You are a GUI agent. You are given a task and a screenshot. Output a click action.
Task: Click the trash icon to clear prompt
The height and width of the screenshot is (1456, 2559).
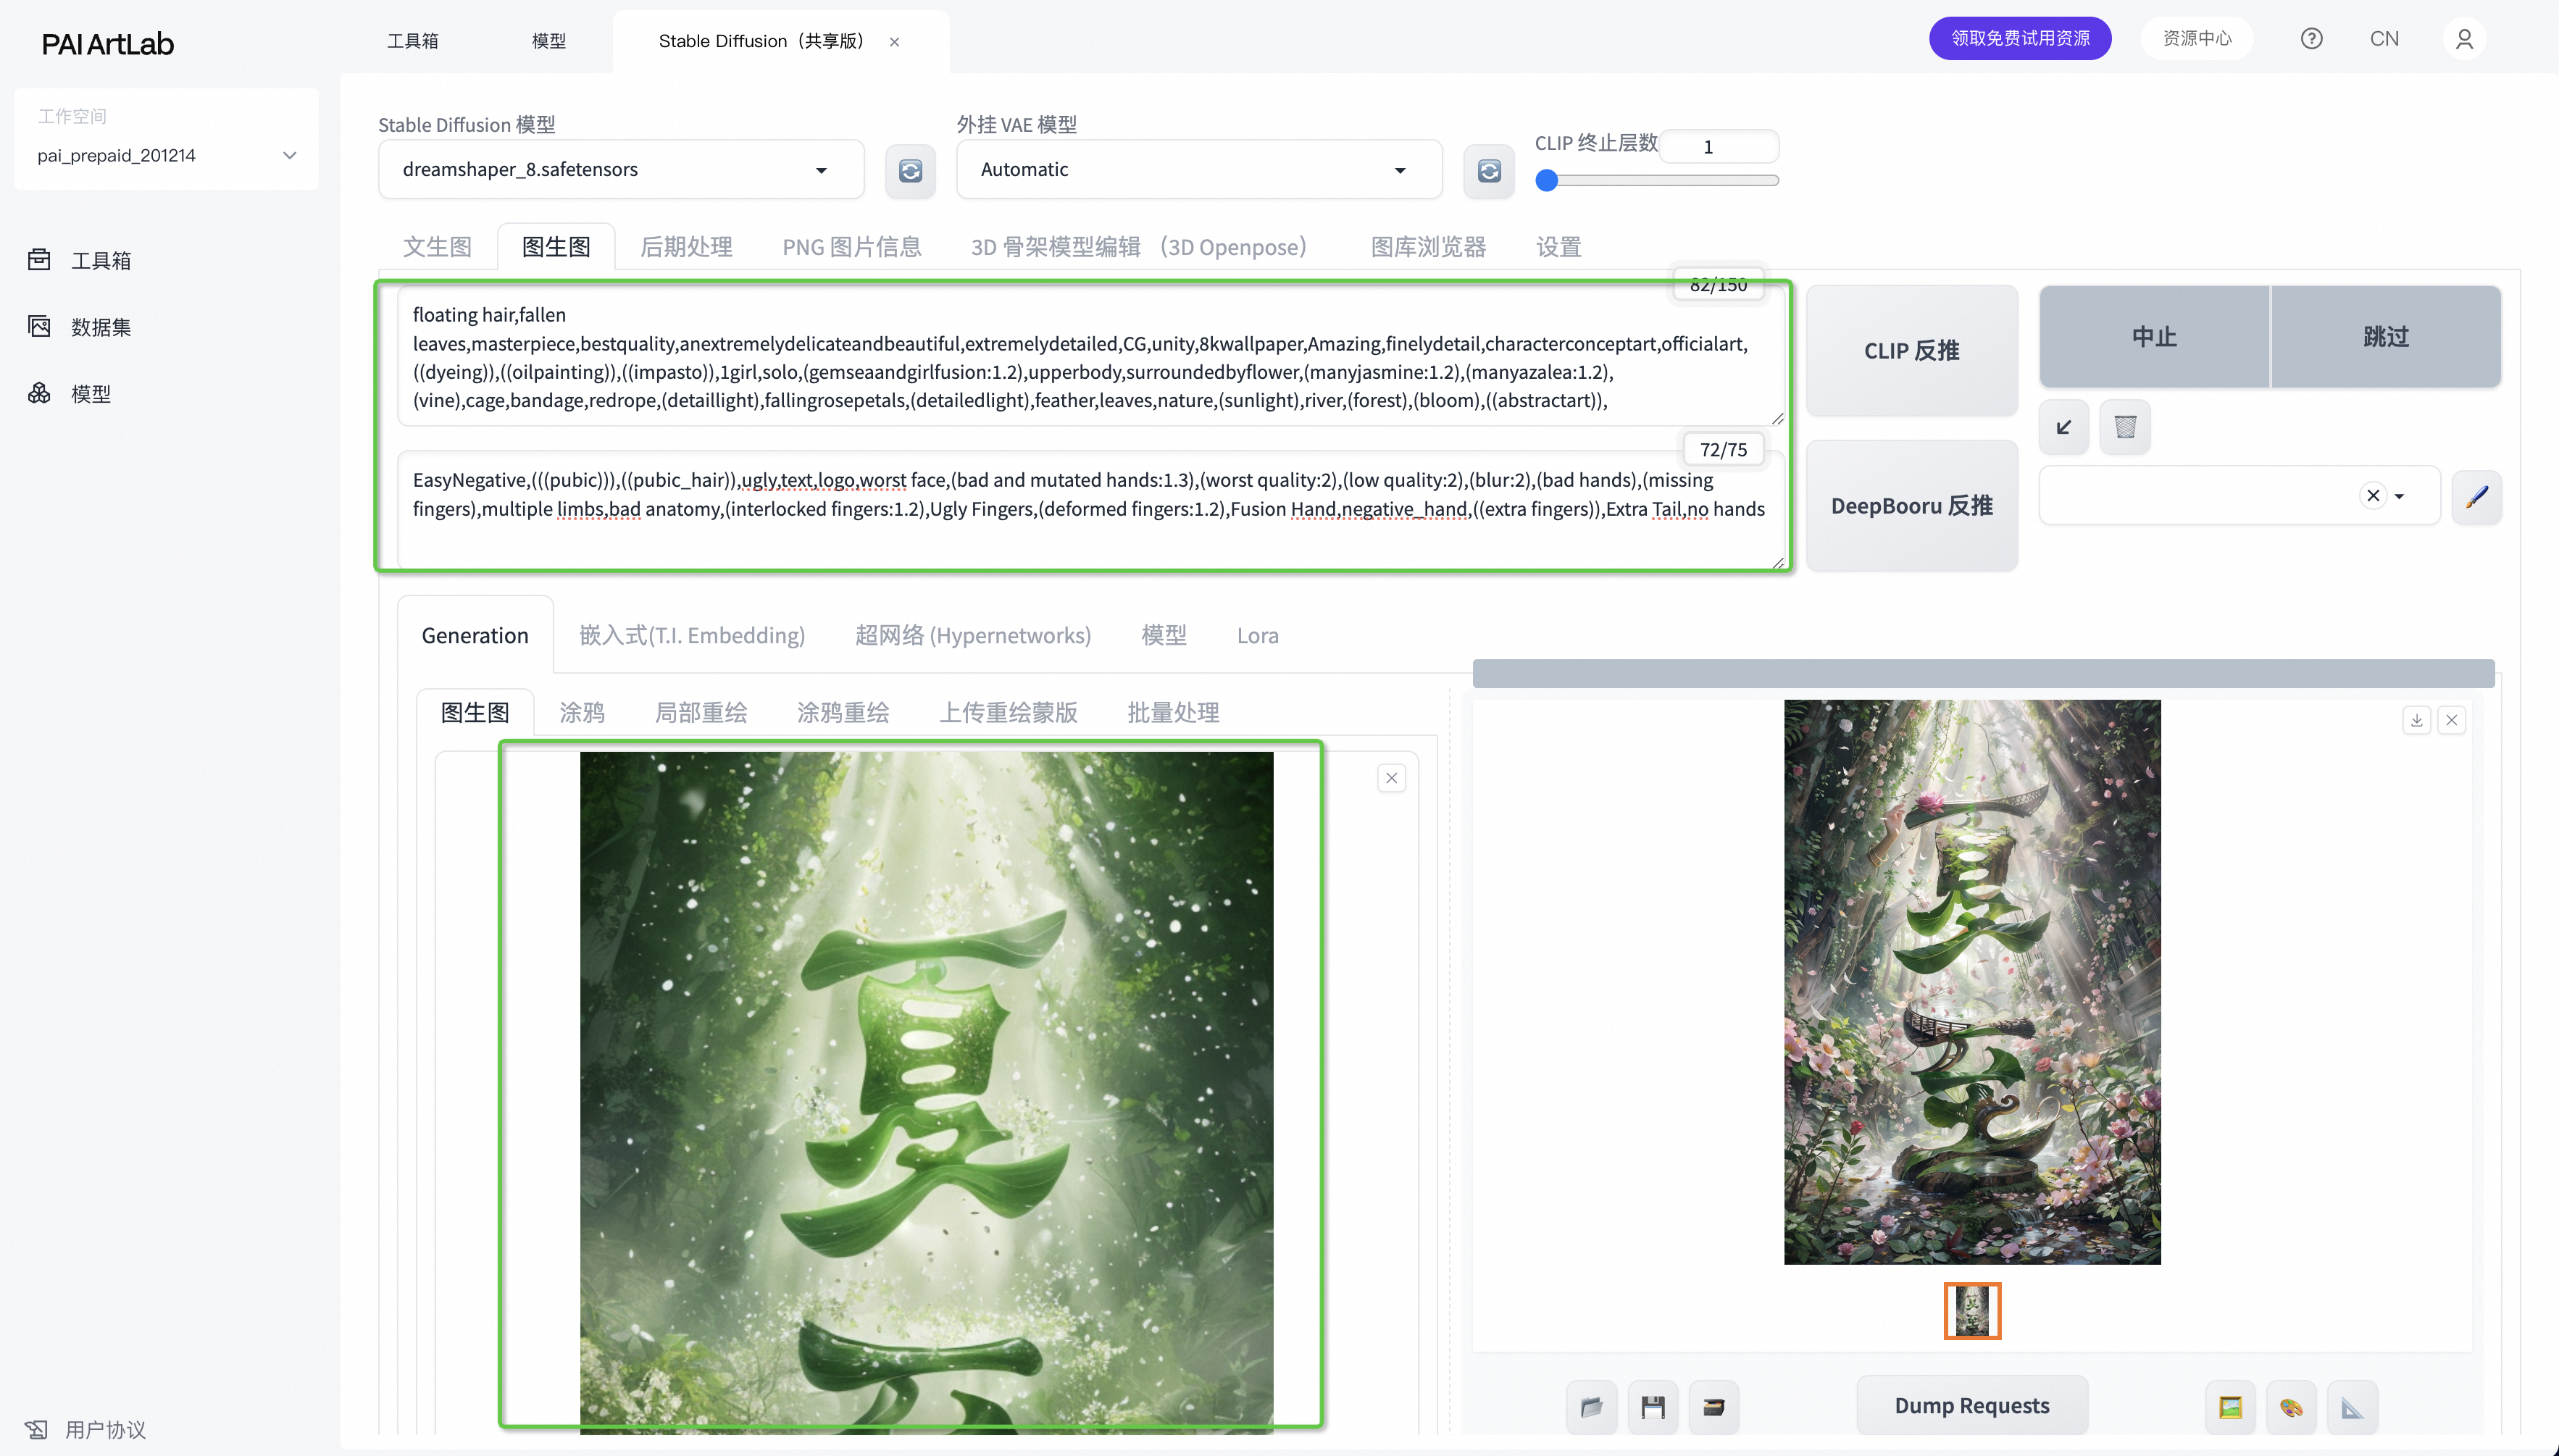coord(2125,427)
